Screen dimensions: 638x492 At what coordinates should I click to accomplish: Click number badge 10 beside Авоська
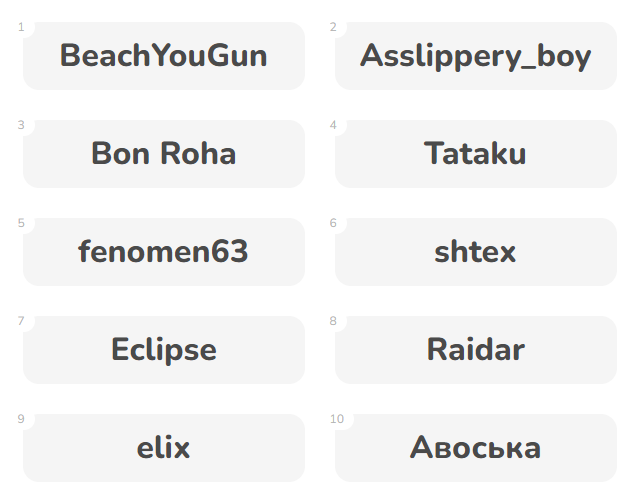tap(336, 419)
